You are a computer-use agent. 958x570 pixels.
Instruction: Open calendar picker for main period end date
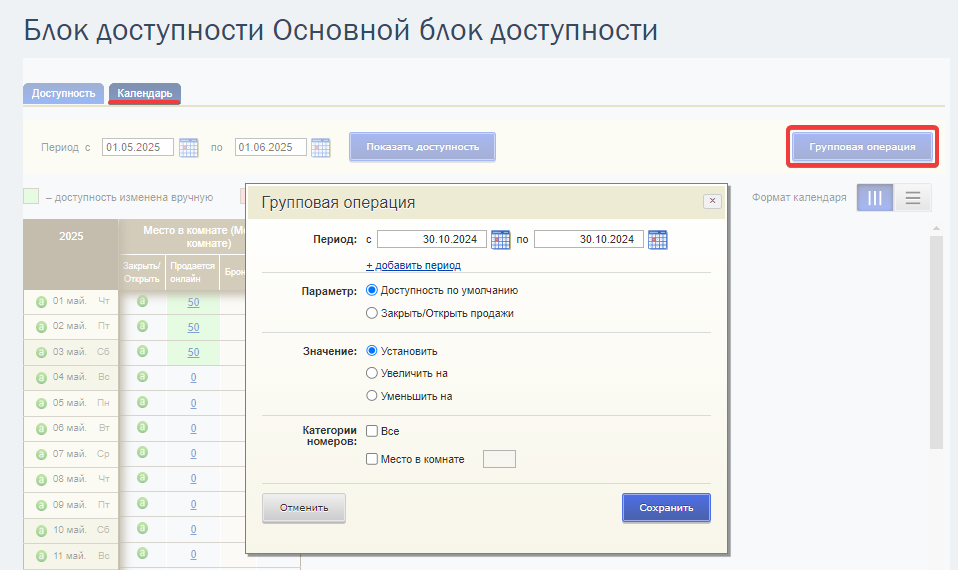321,147
